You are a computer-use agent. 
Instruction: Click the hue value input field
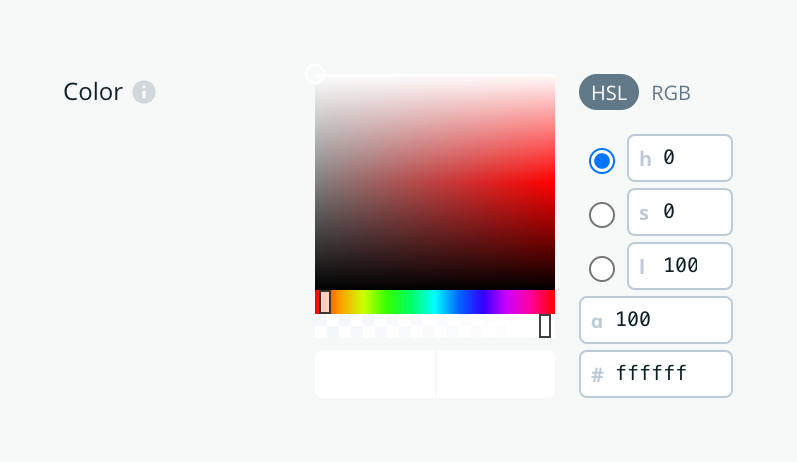coord(692,158)
